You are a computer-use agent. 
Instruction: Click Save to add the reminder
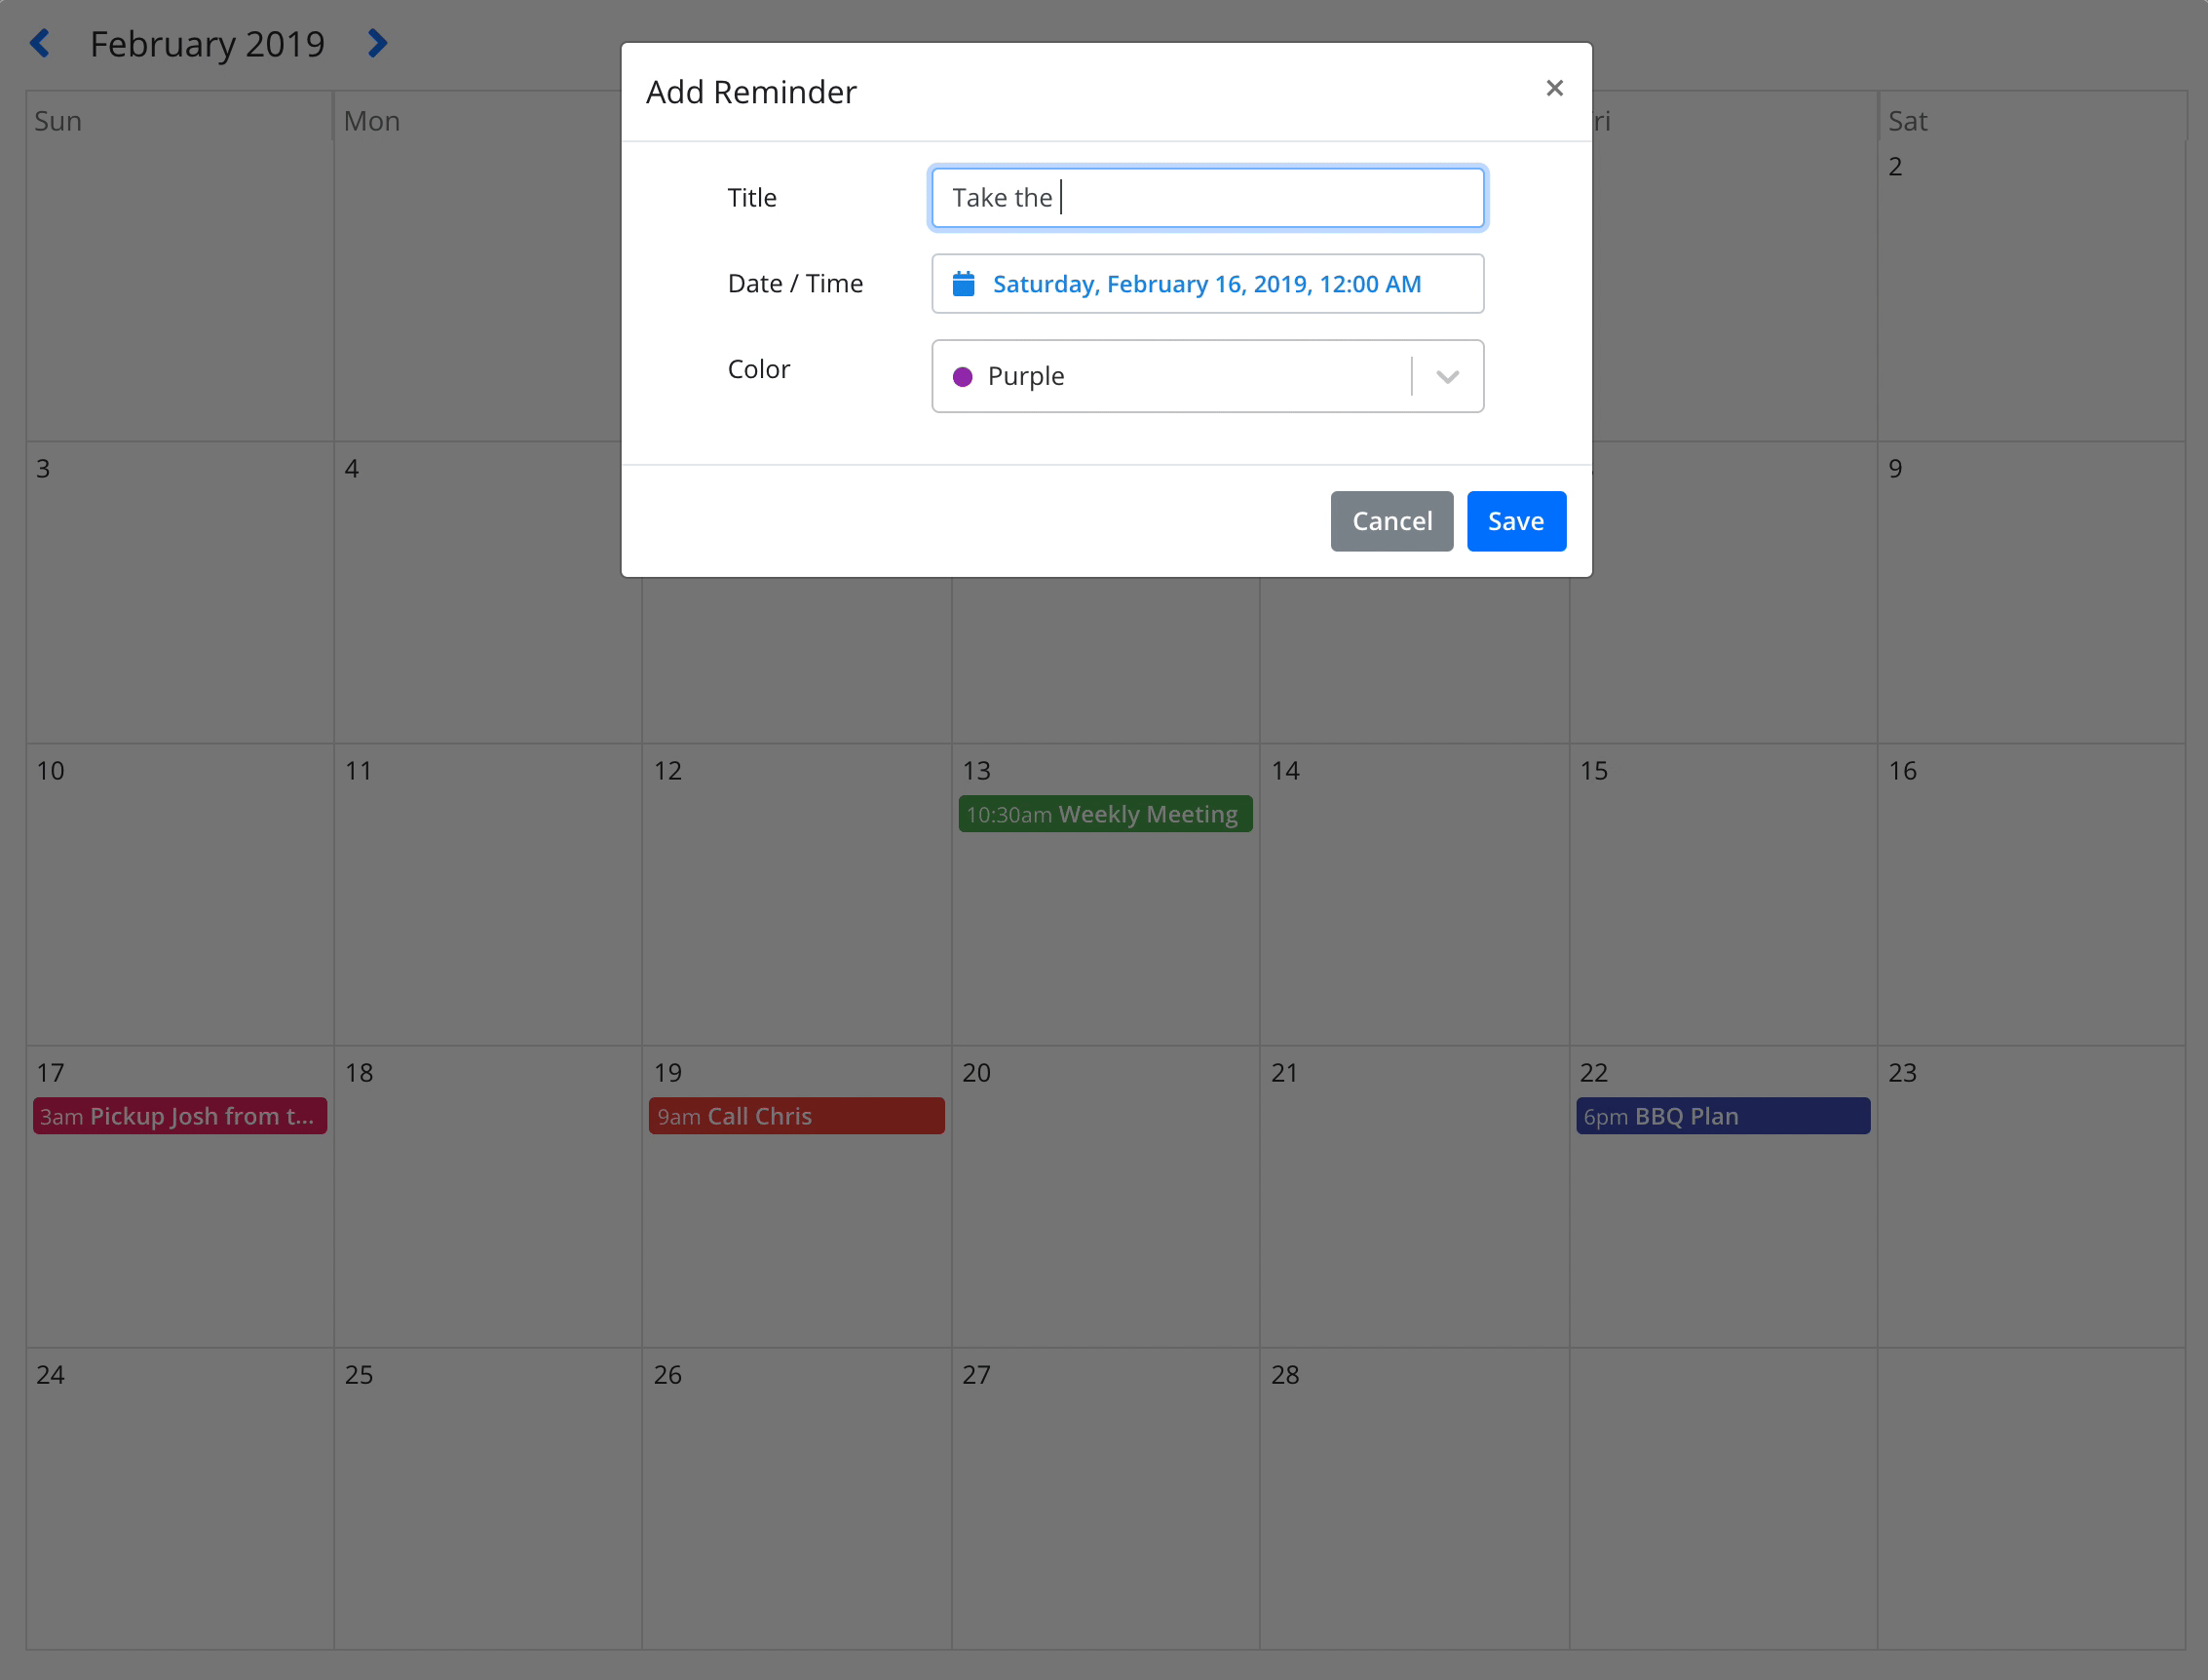click(1514, 520)
